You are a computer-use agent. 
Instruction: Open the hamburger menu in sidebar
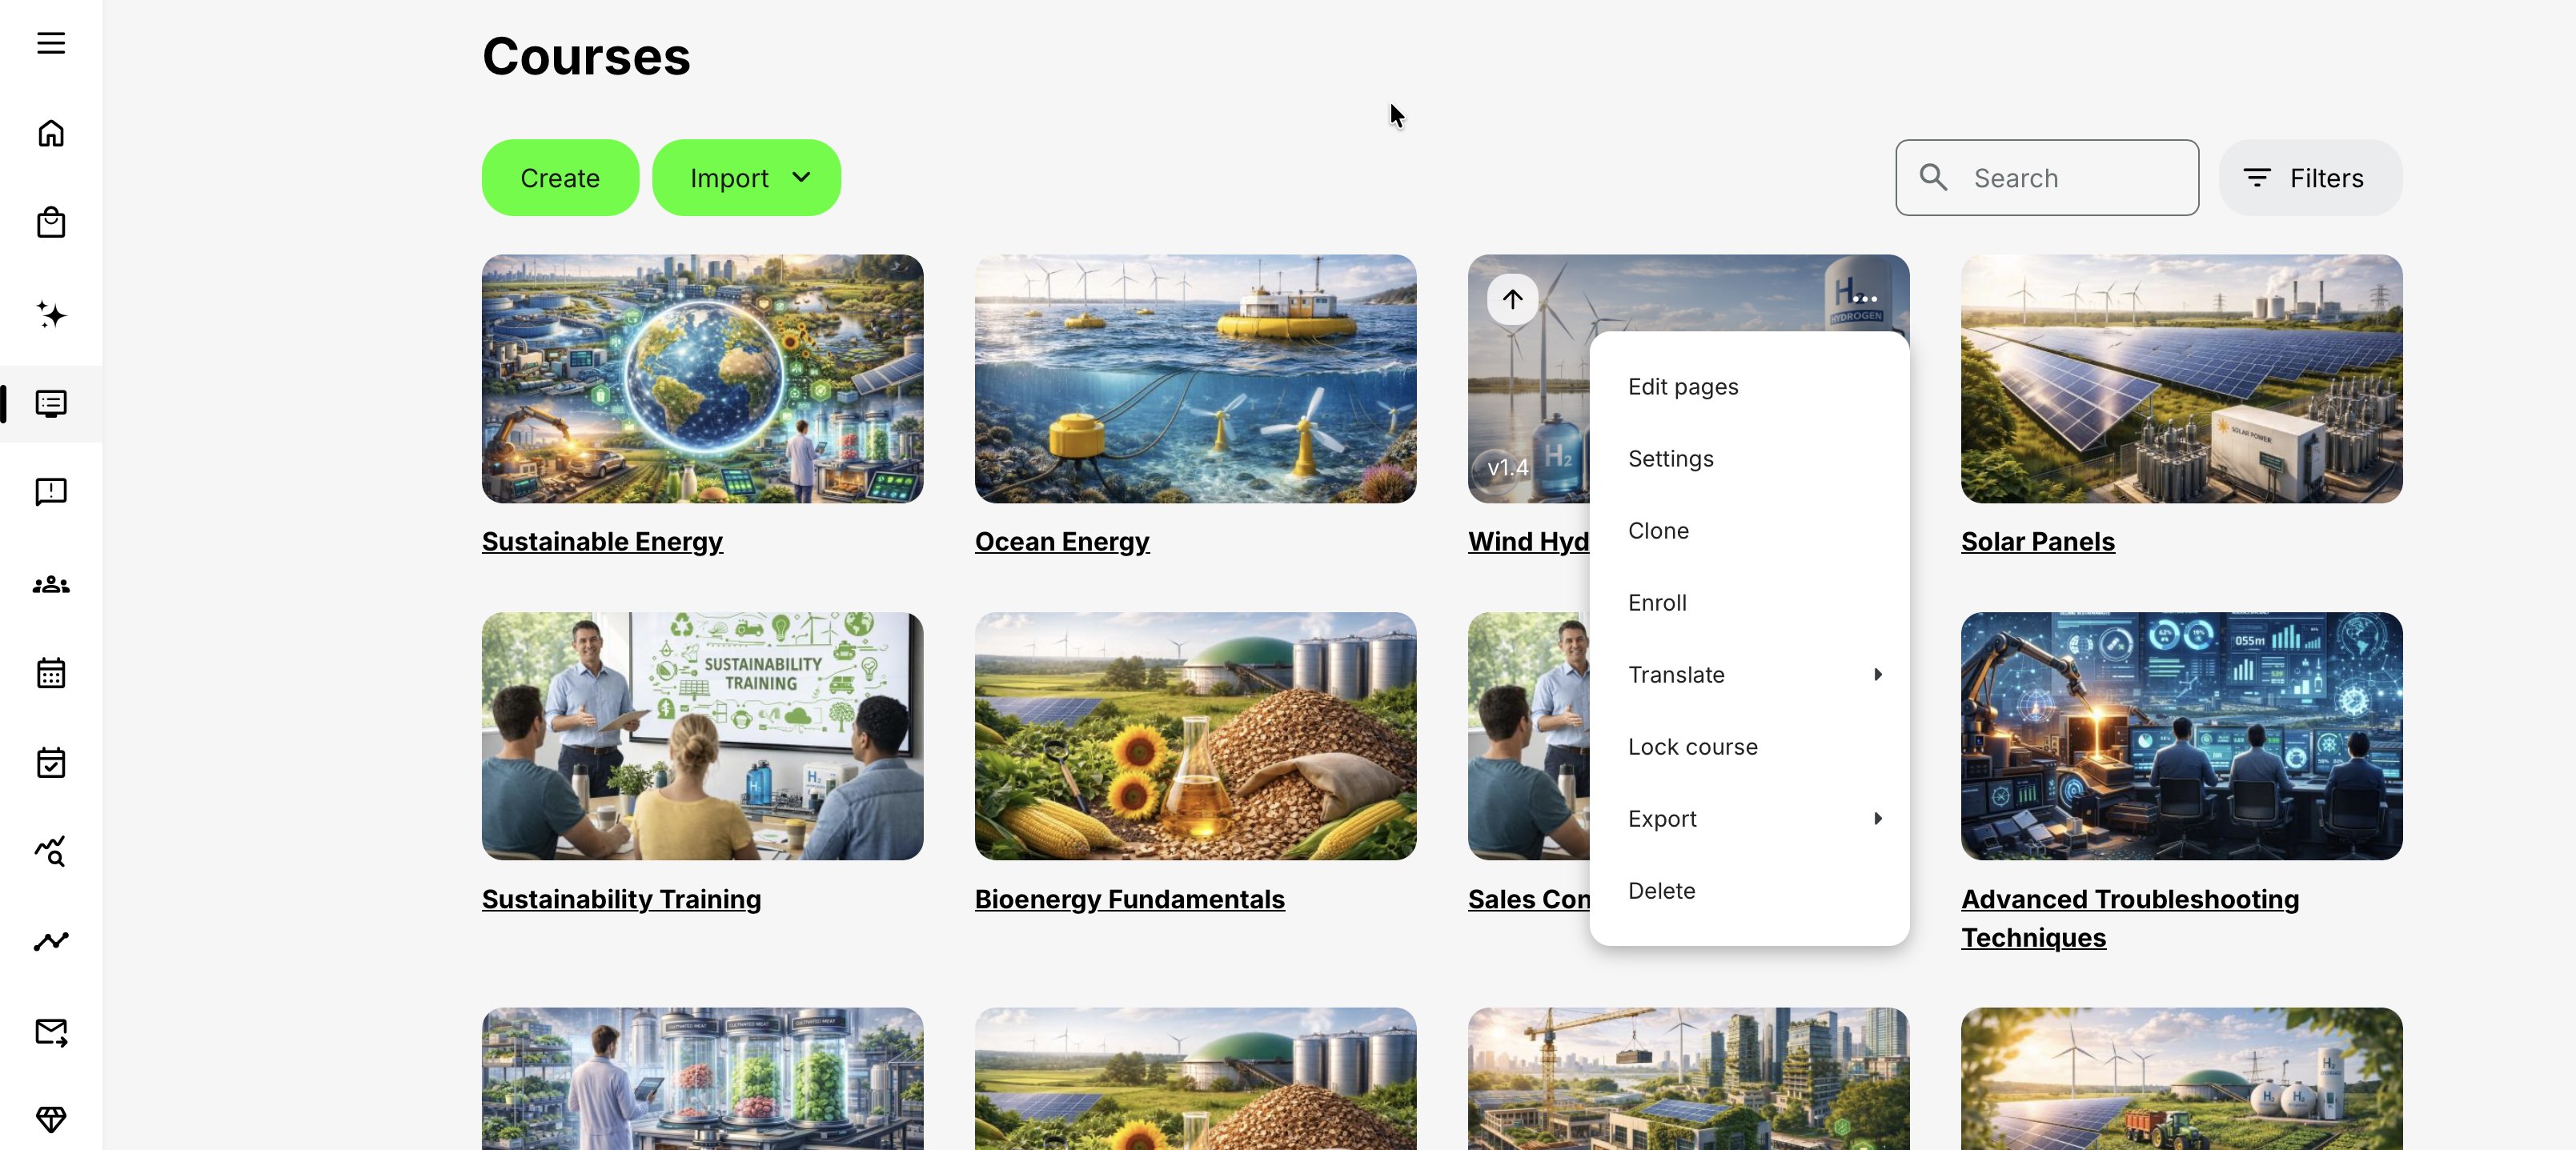click(x=51, y=43)
